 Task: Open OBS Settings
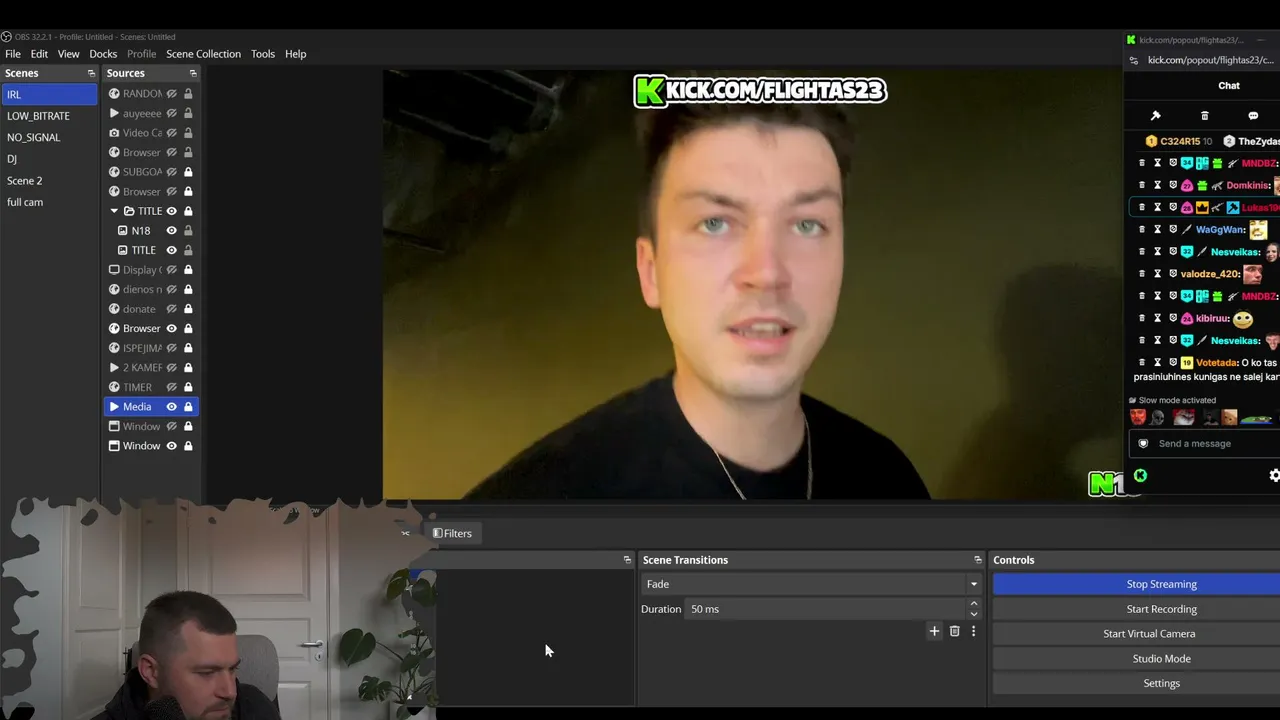(1137, 683)
